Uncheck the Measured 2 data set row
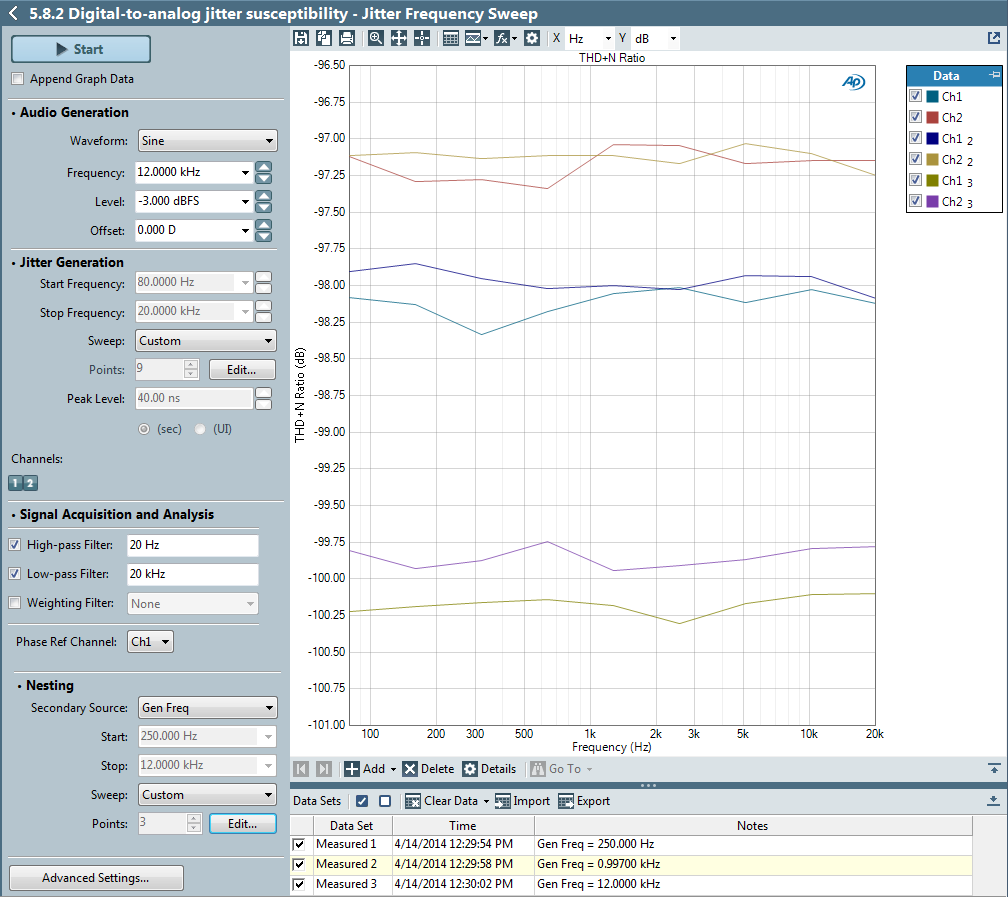This screenshot has width=1008, height=897. 299,864
